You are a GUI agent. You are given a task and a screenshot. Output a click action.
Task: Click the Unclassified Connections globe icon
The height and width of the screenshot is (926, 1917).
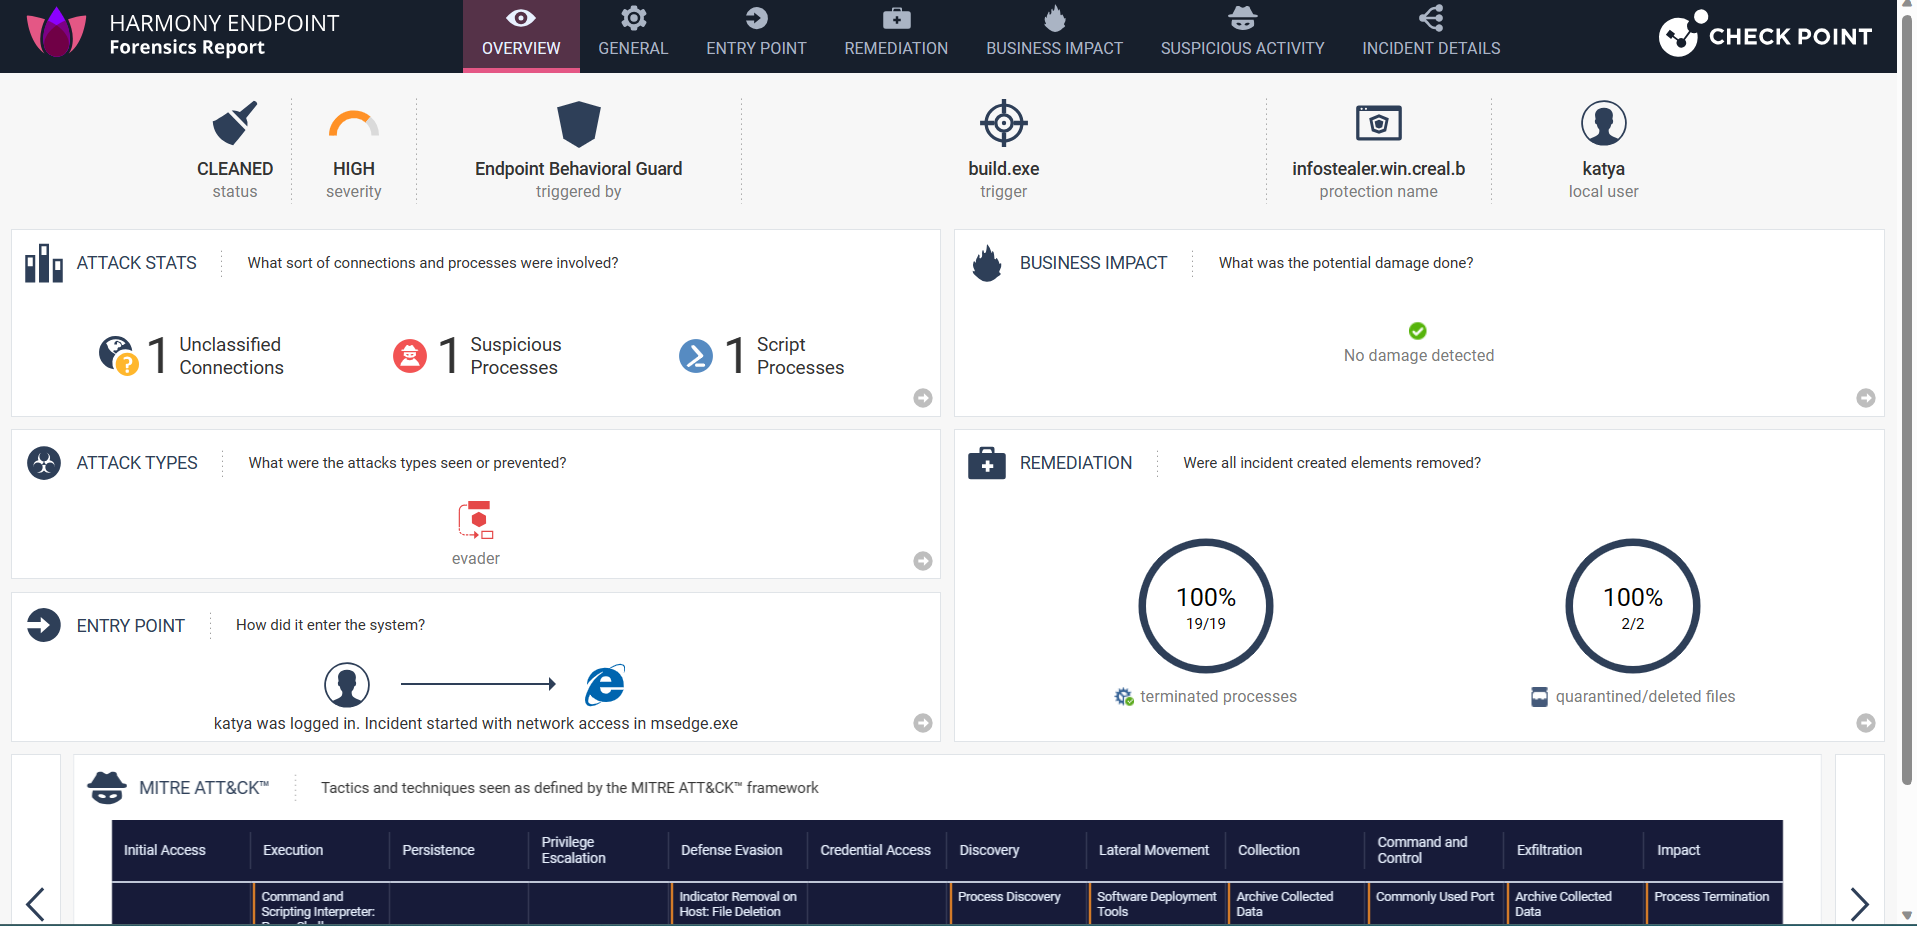pos(118,355)
